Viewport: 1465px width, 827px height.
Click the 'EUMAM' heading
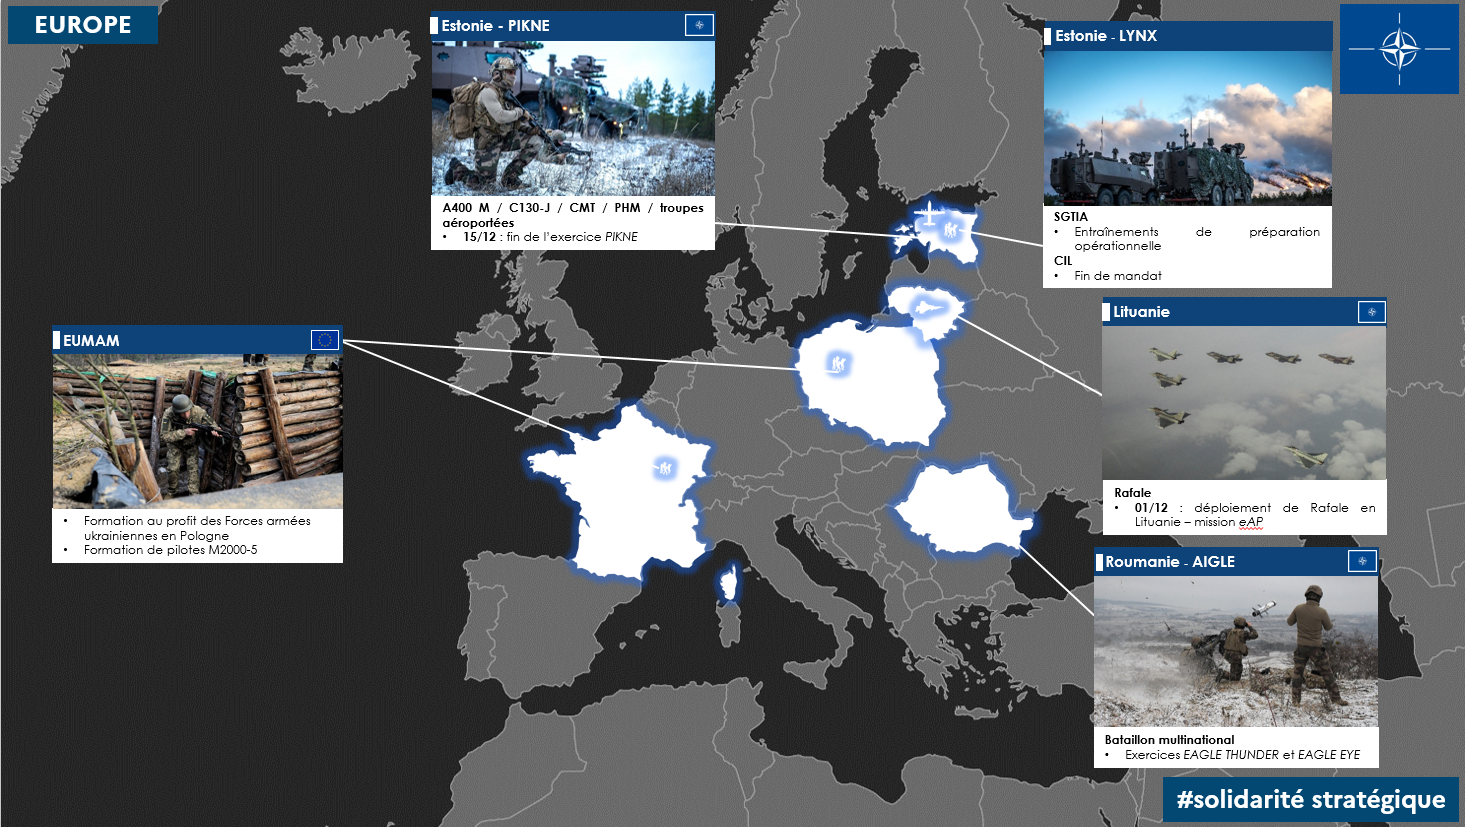(x=91, y=341)
